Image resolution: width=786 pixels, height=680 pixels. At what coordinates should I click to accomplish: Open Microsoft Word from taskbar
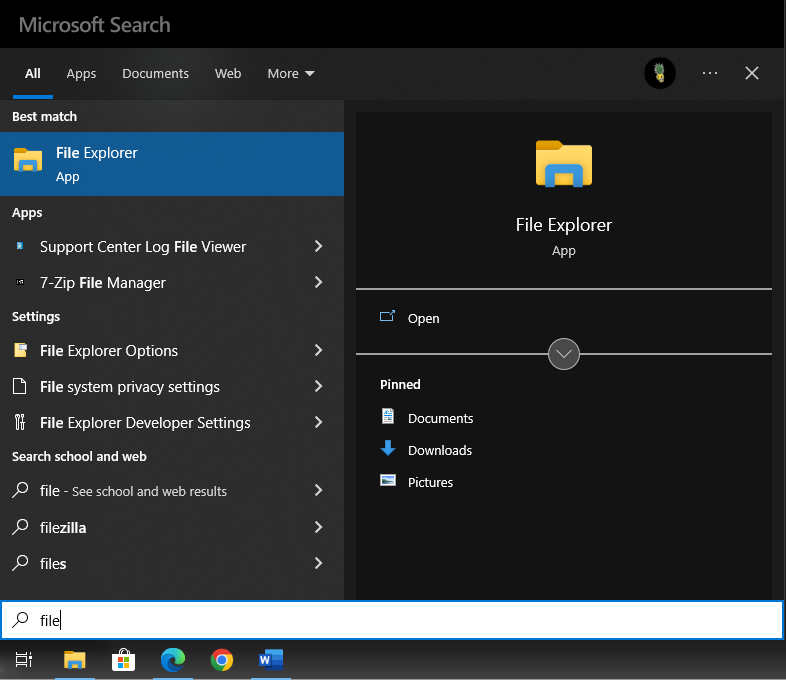[271, 659]
